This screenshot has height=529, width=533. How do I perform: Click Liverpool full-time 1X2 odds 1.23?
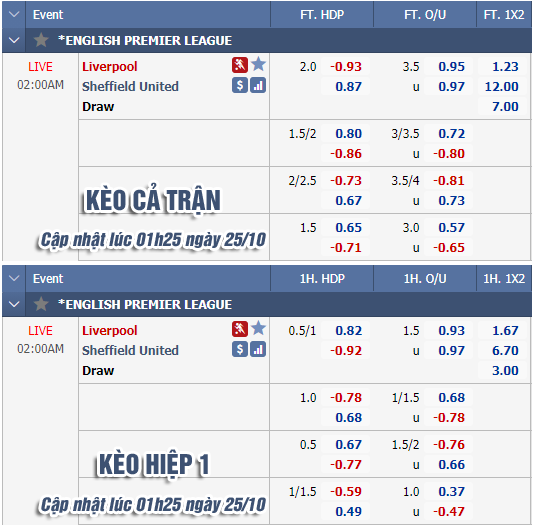pos(505,66)
